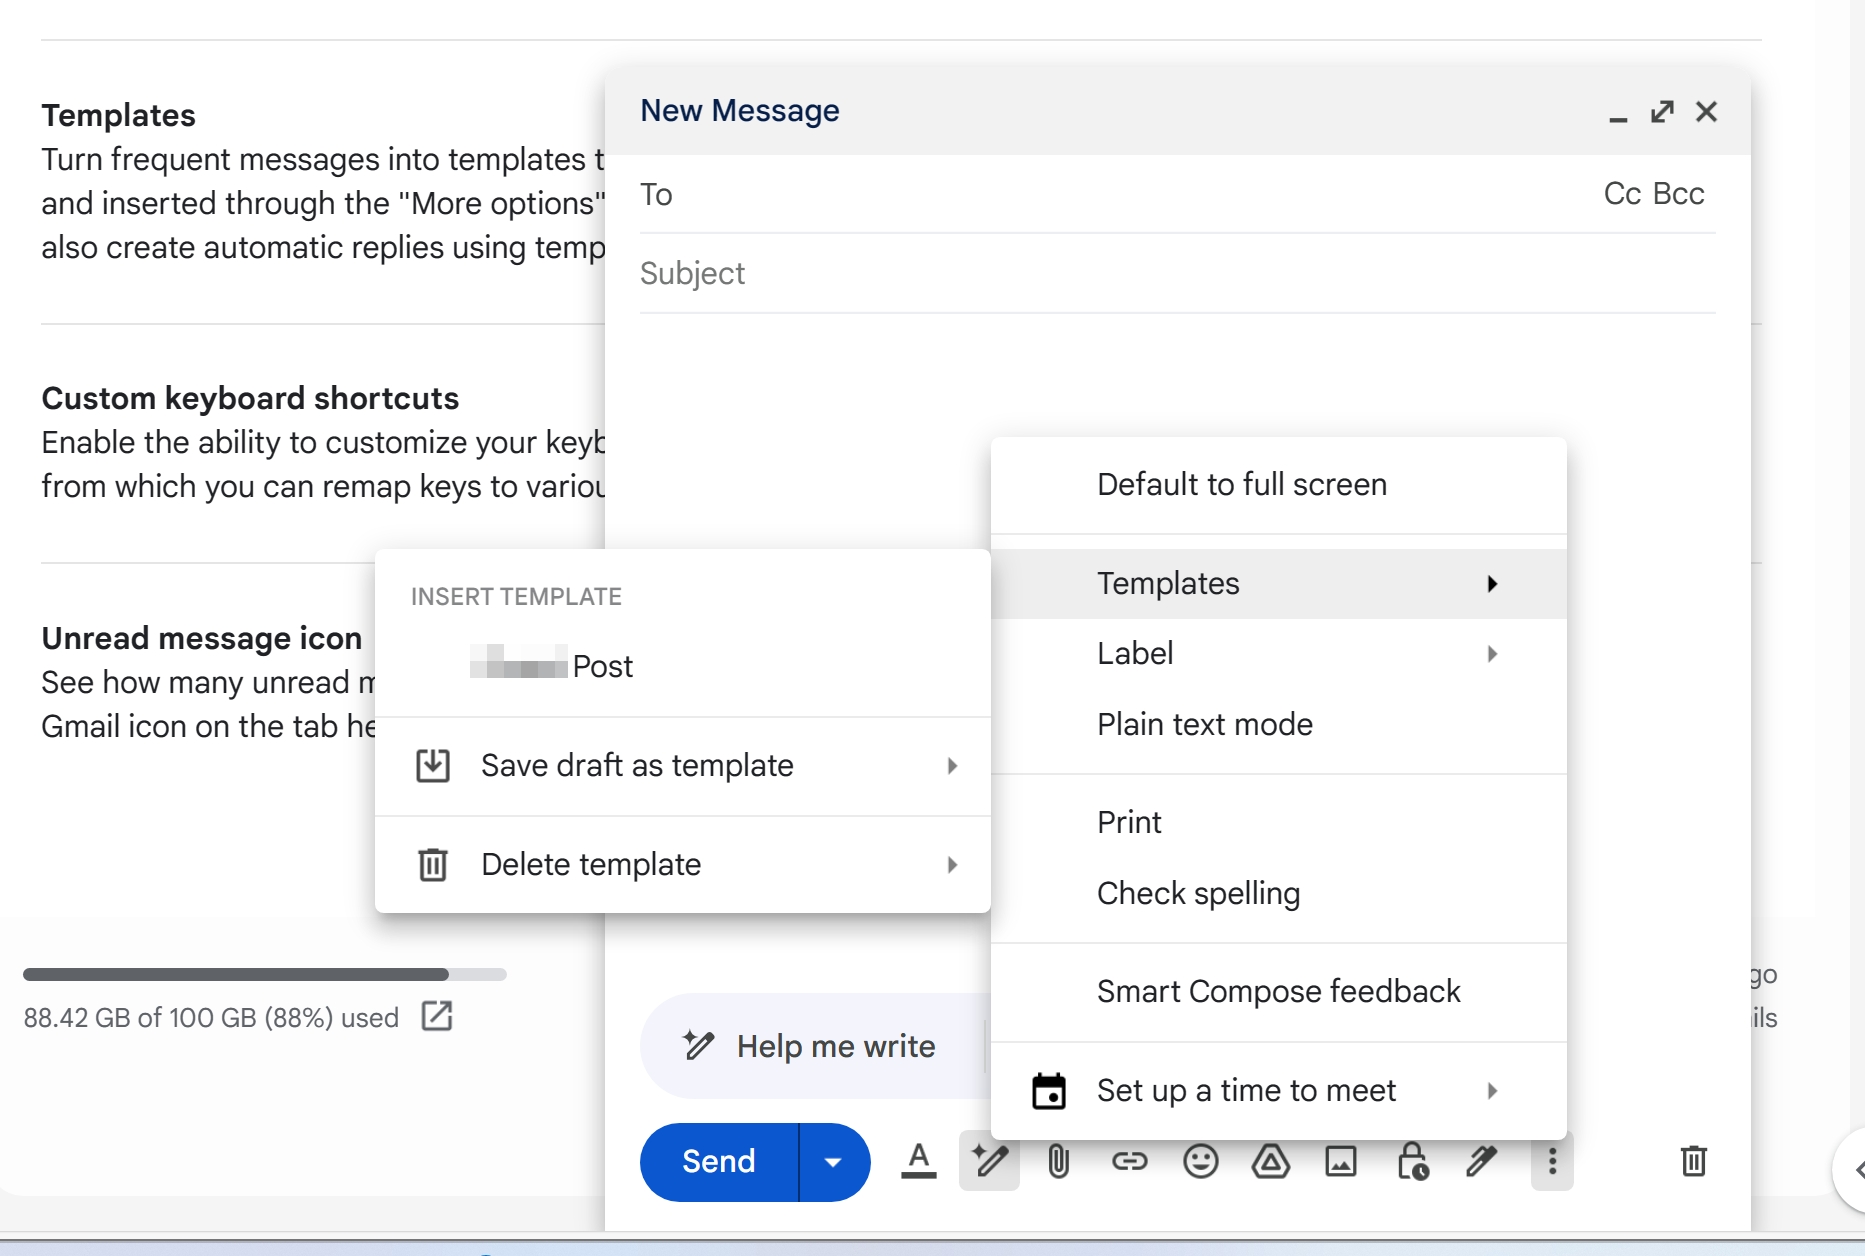This screenshot has height=1256, width=1865.
Task: Click the Subject input field
Action: [x=1177, y=273]
